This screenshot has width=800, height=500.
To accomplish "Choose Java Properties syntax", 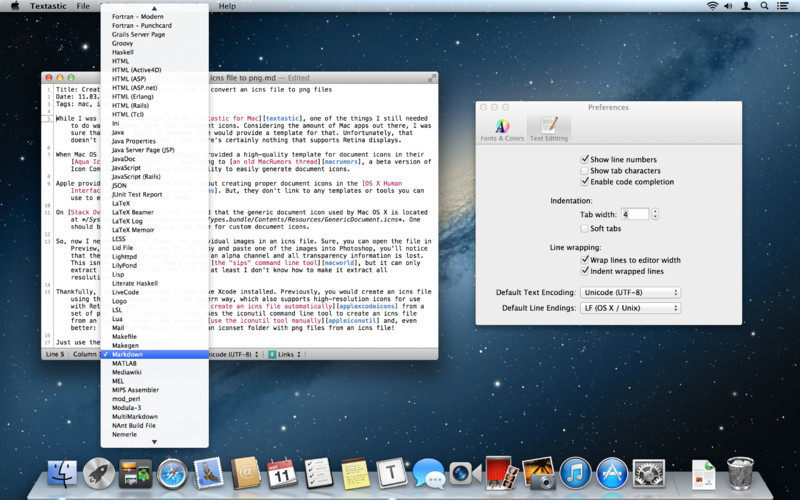I will 155,141.
